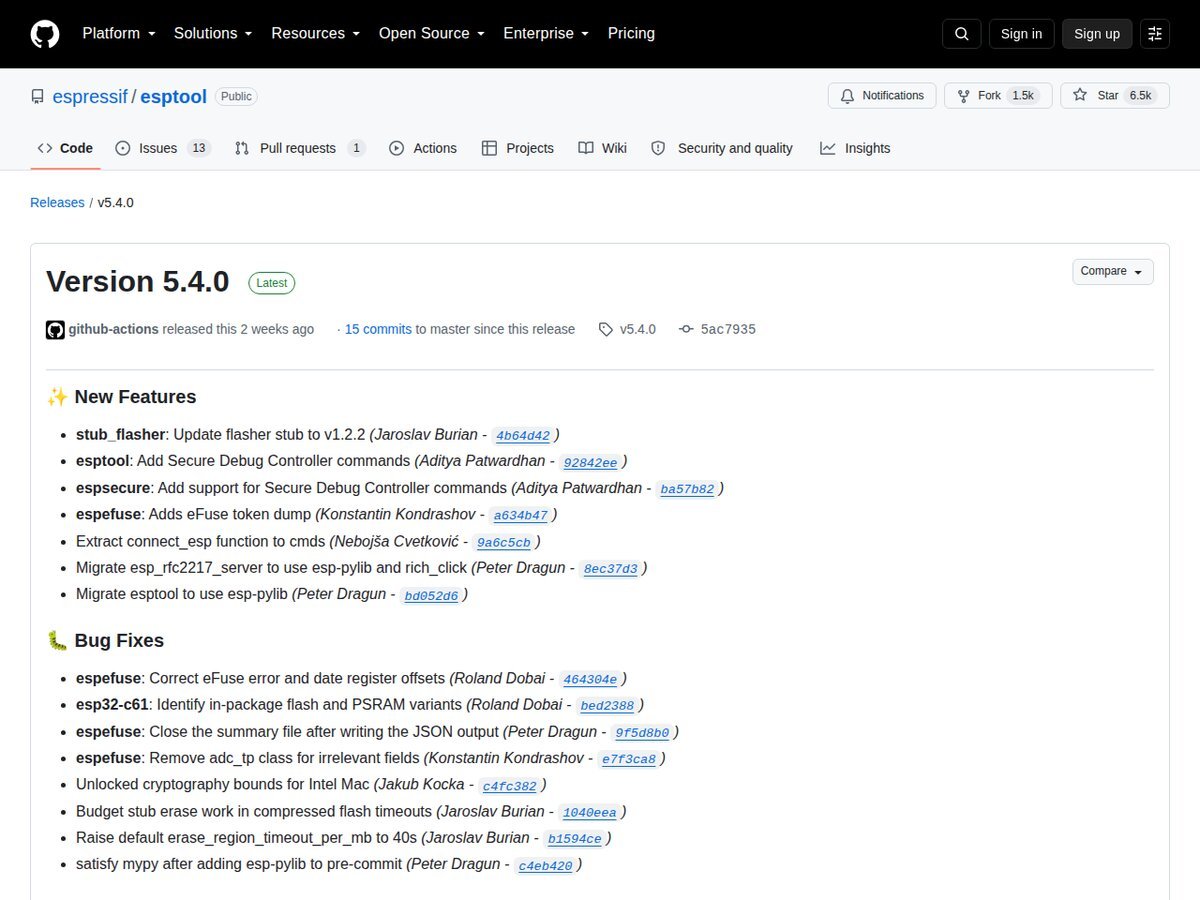Open commit b1594ce
Screen dimensions: 1200x900
click(575, 839)
